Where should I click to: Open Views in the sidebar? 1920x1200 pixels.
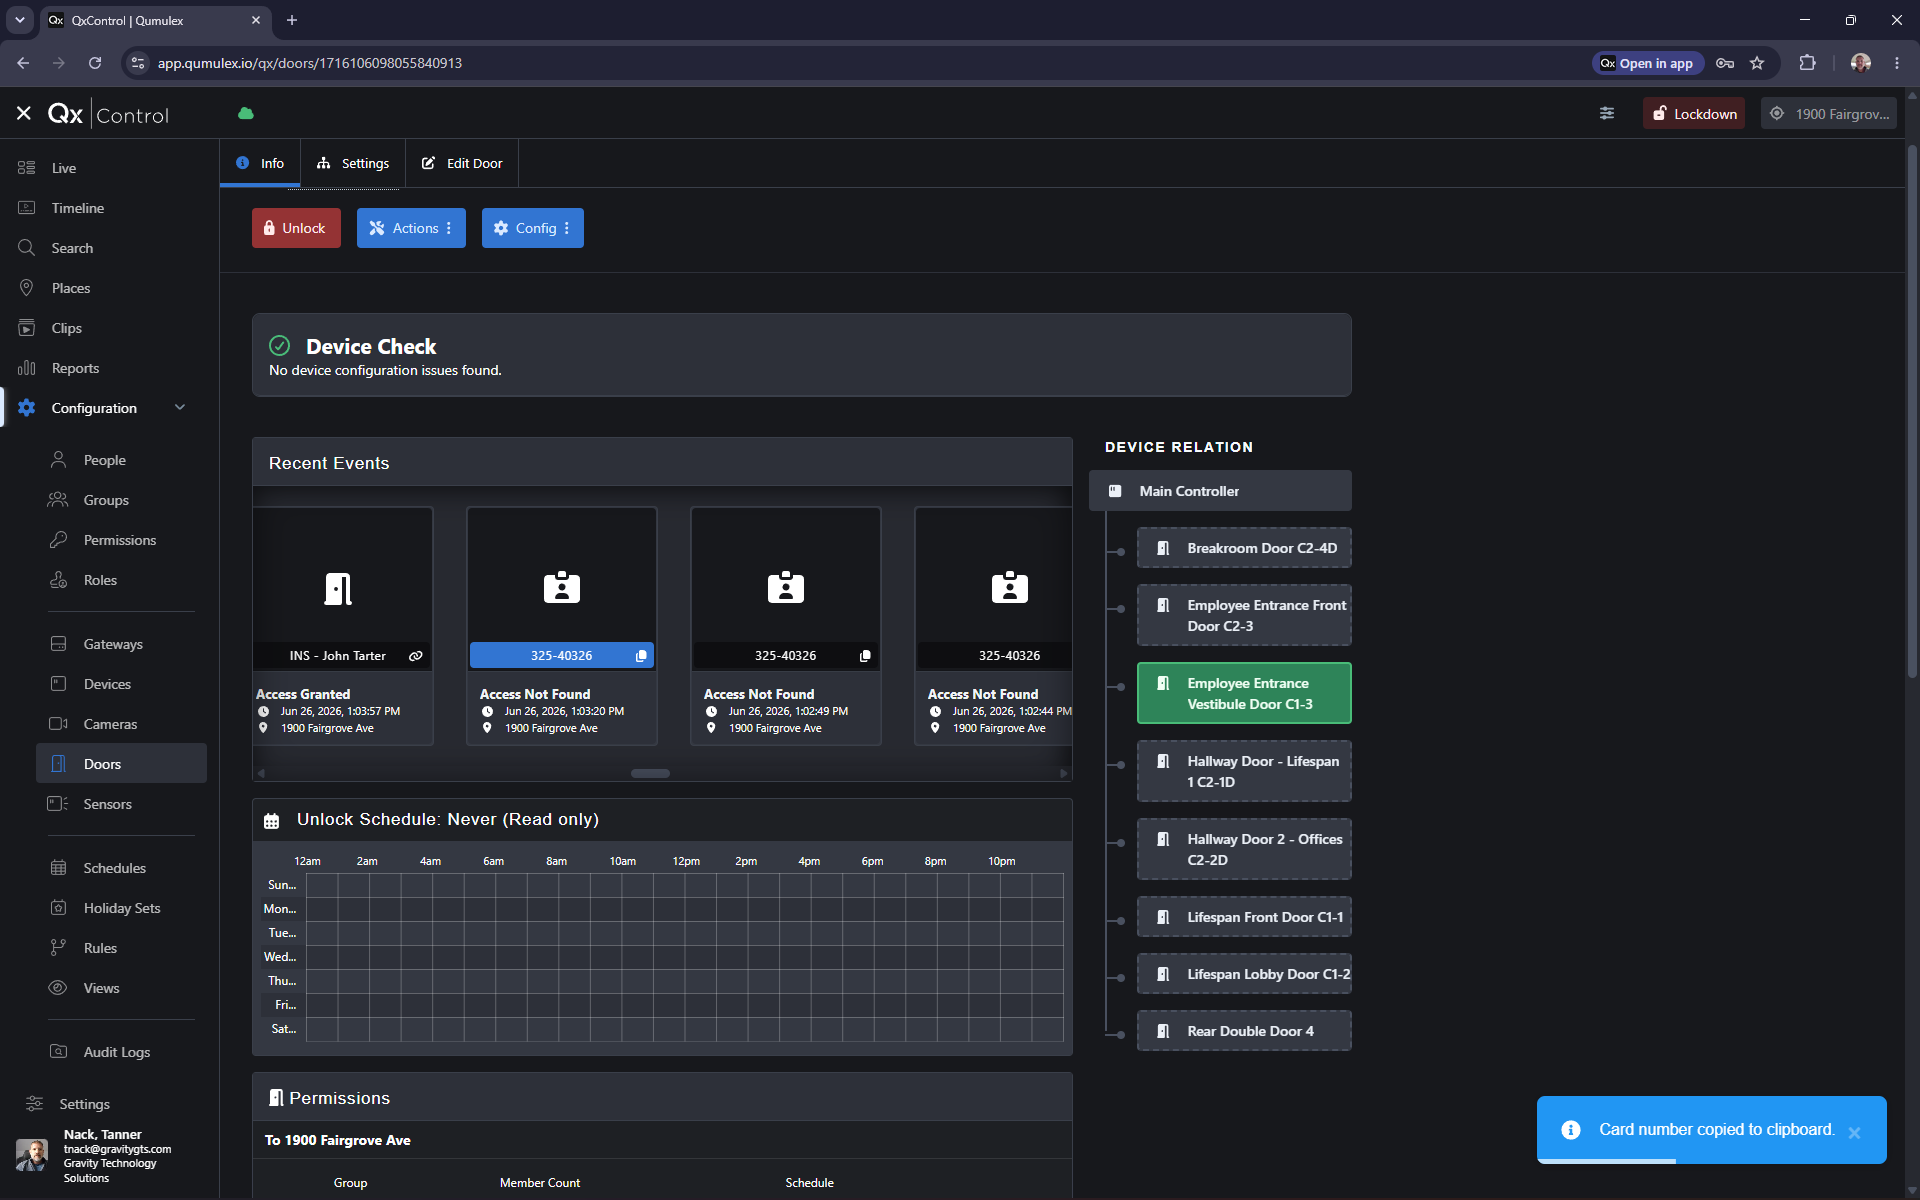(101, 988)
